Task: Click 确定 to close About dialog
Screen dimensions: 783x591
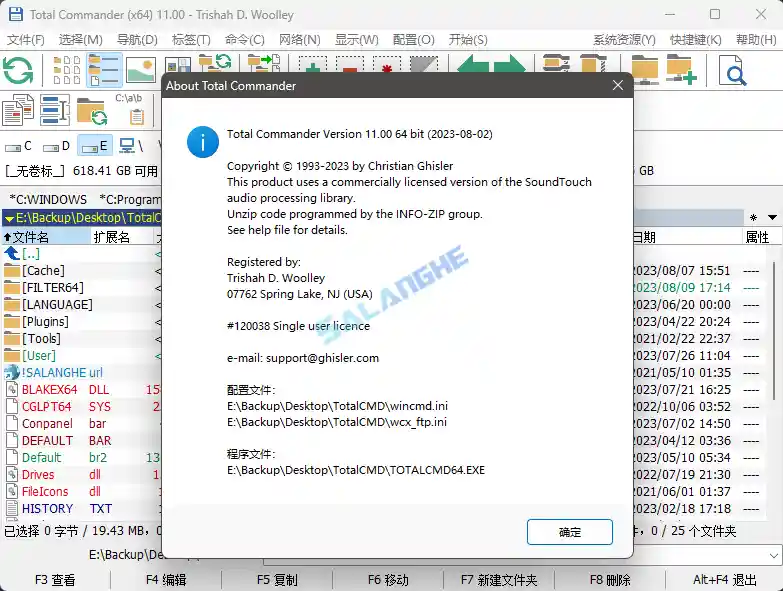Action: pos(570,532)
